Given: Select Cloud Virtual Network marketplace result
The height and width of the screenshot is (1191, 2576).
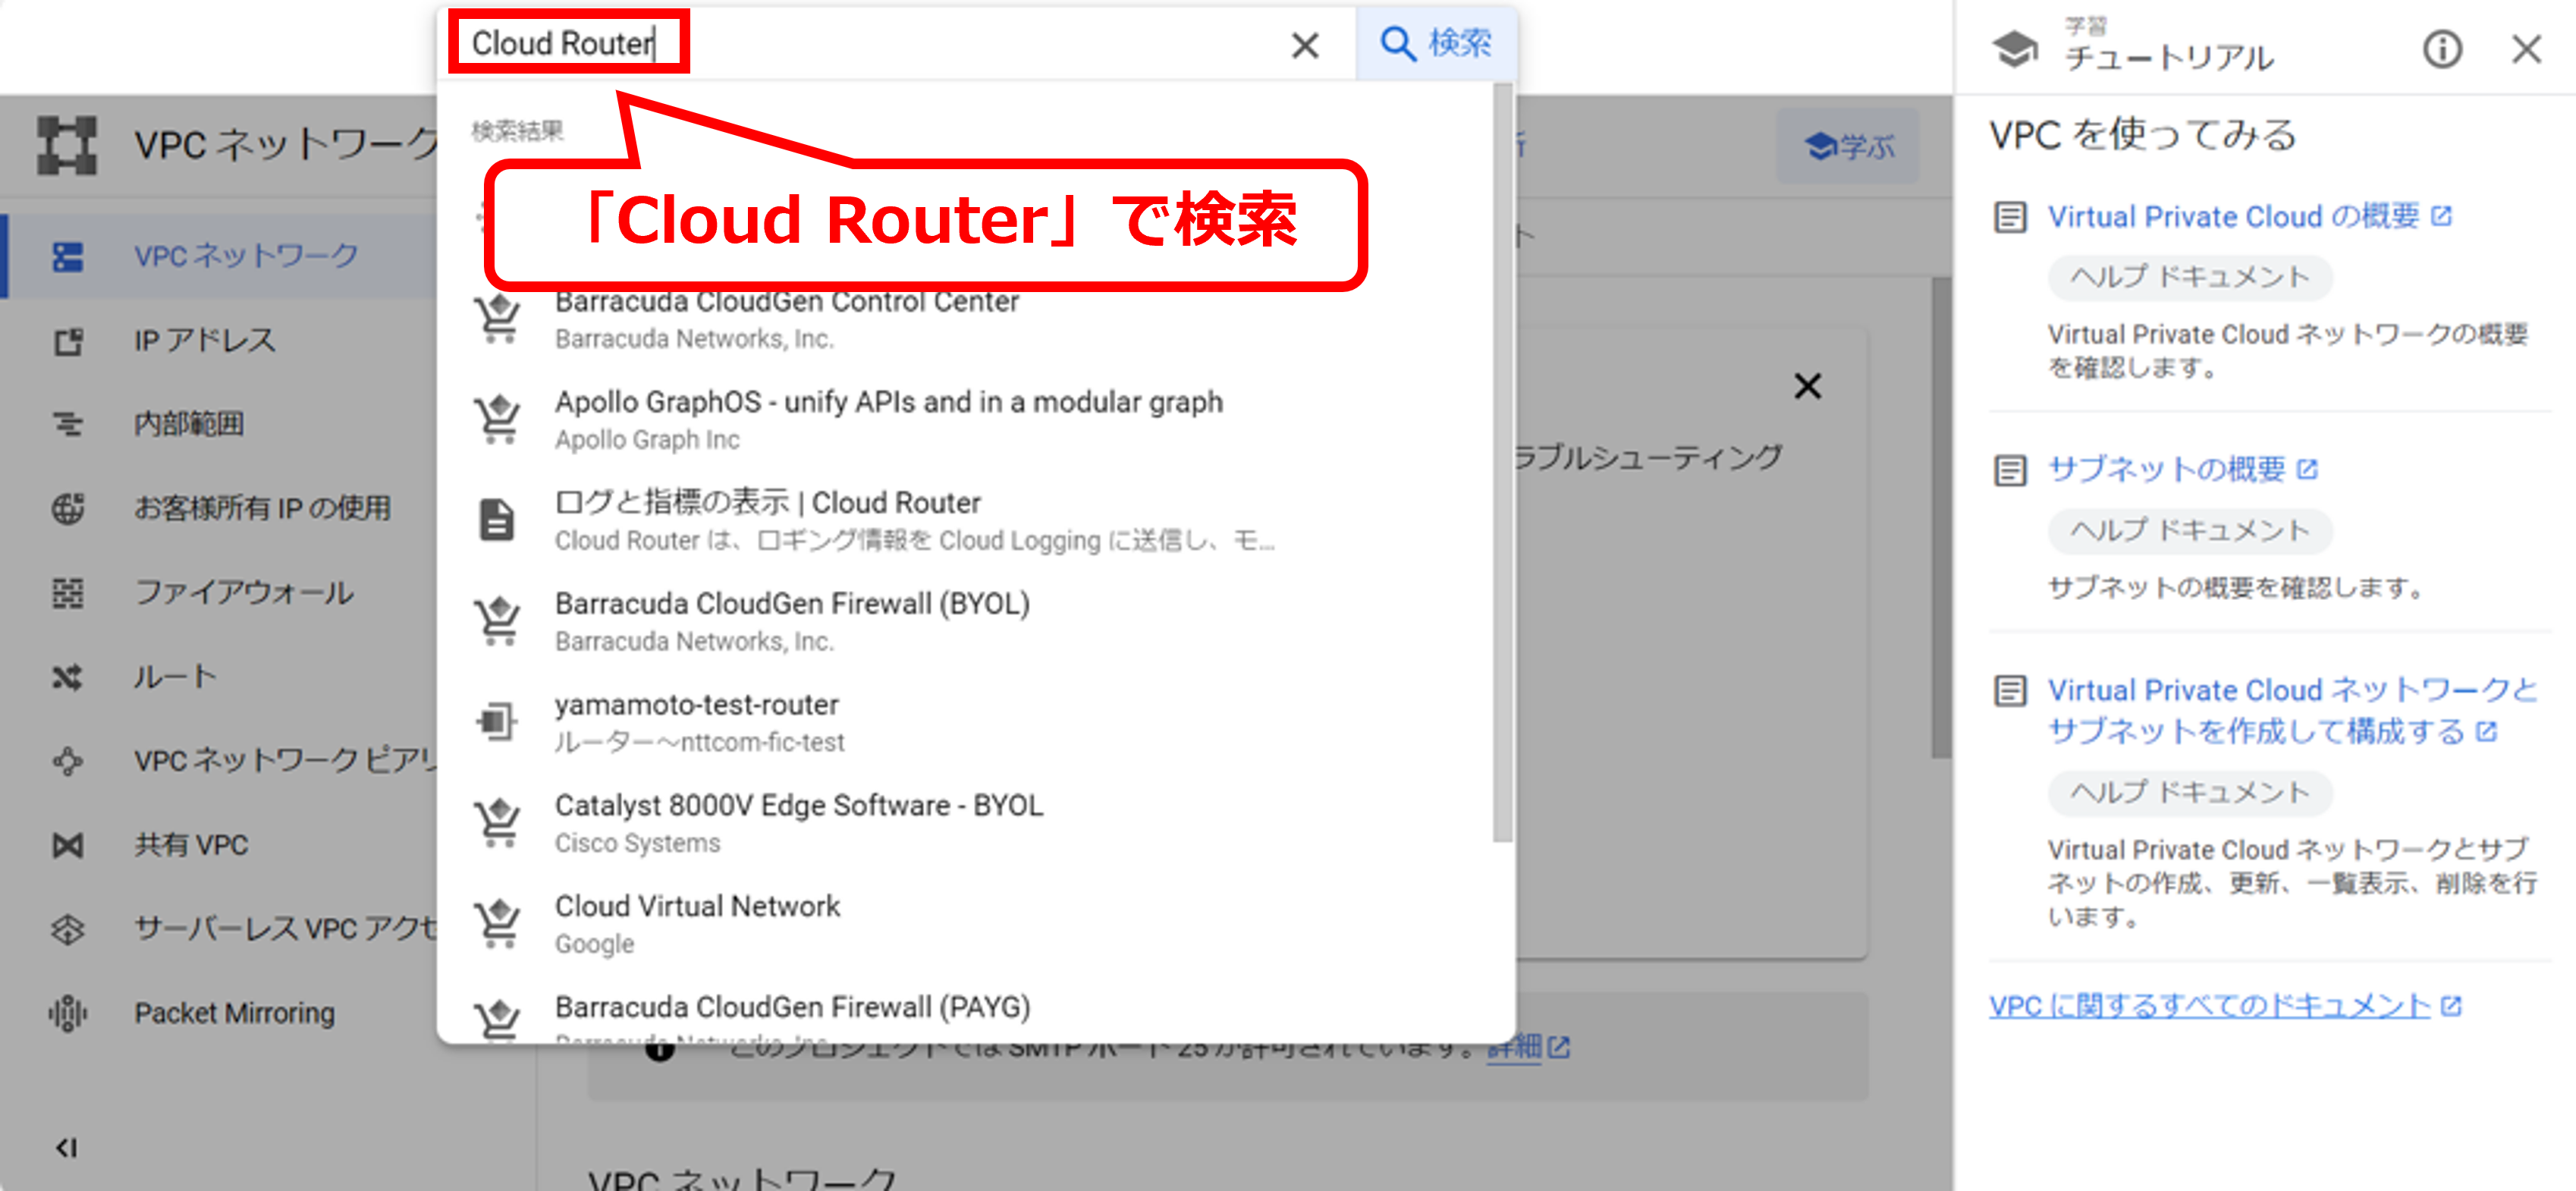Looking at the screenshot, I should click(697, 907).
